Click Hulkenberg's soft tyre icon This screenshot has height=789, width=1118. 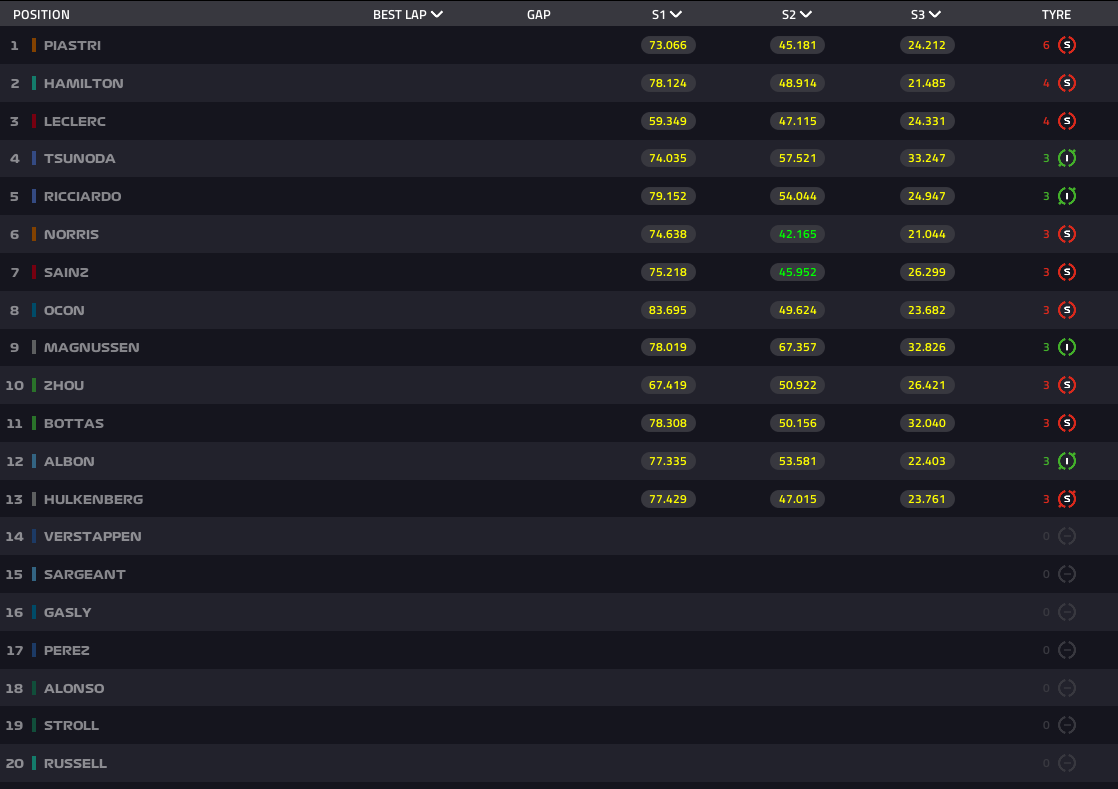[1067, 499]
